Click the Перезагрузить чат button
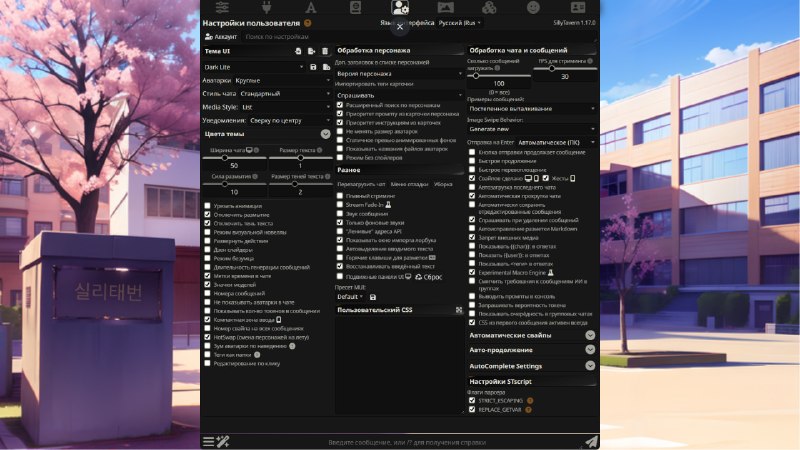800x450 pixels. point(361,184)
